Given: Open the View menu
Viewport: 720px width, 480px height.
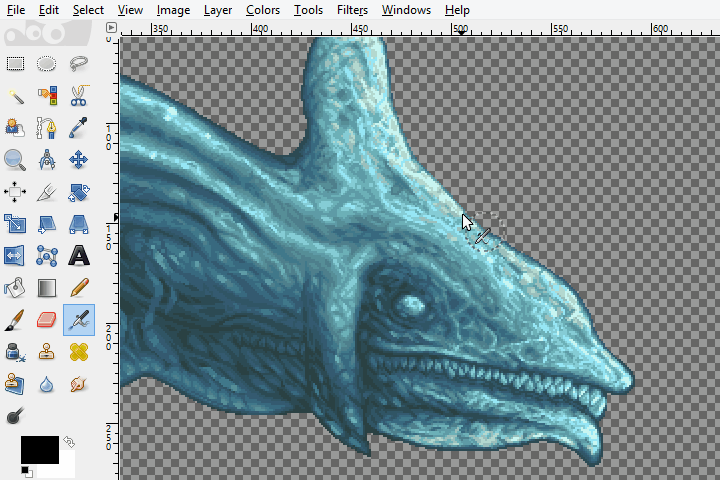Looking at the screenshot, I should pyautogui.click(x=130, y=10).
